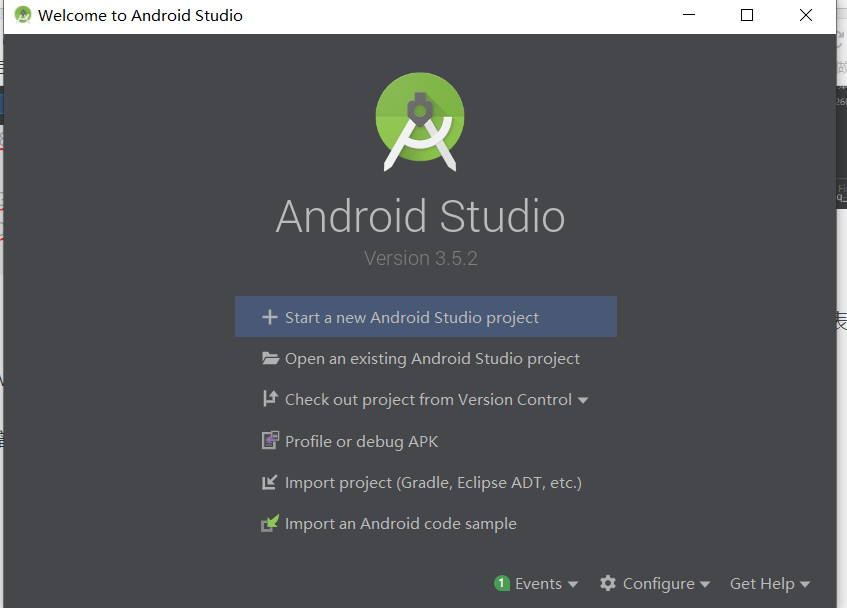Click the green Events notification badge

click(502, 583)
